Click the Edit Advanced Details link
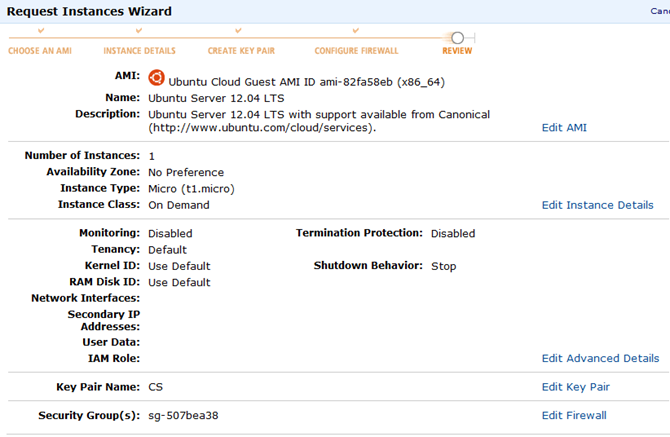The height and width of the screenshot is (437, 670). tap(600, 358)
